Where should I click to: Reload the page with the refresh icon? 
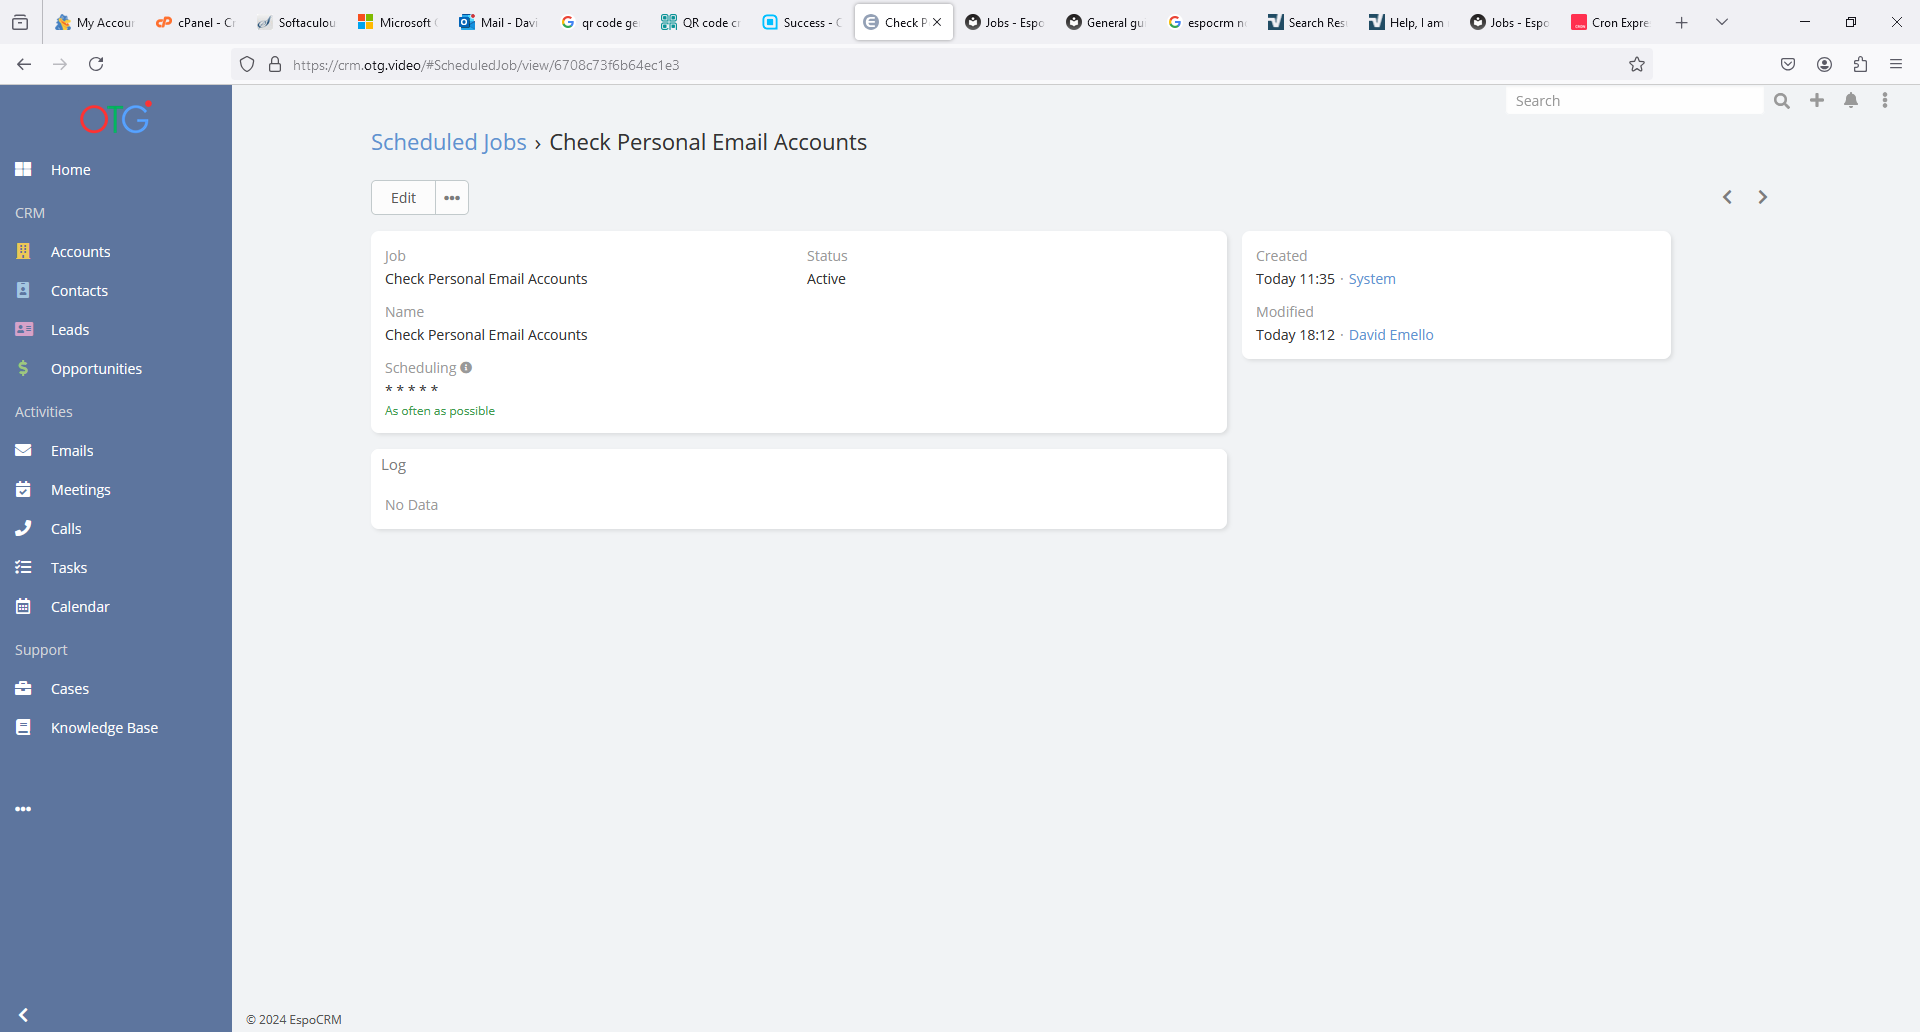click(x=96, y=65)
